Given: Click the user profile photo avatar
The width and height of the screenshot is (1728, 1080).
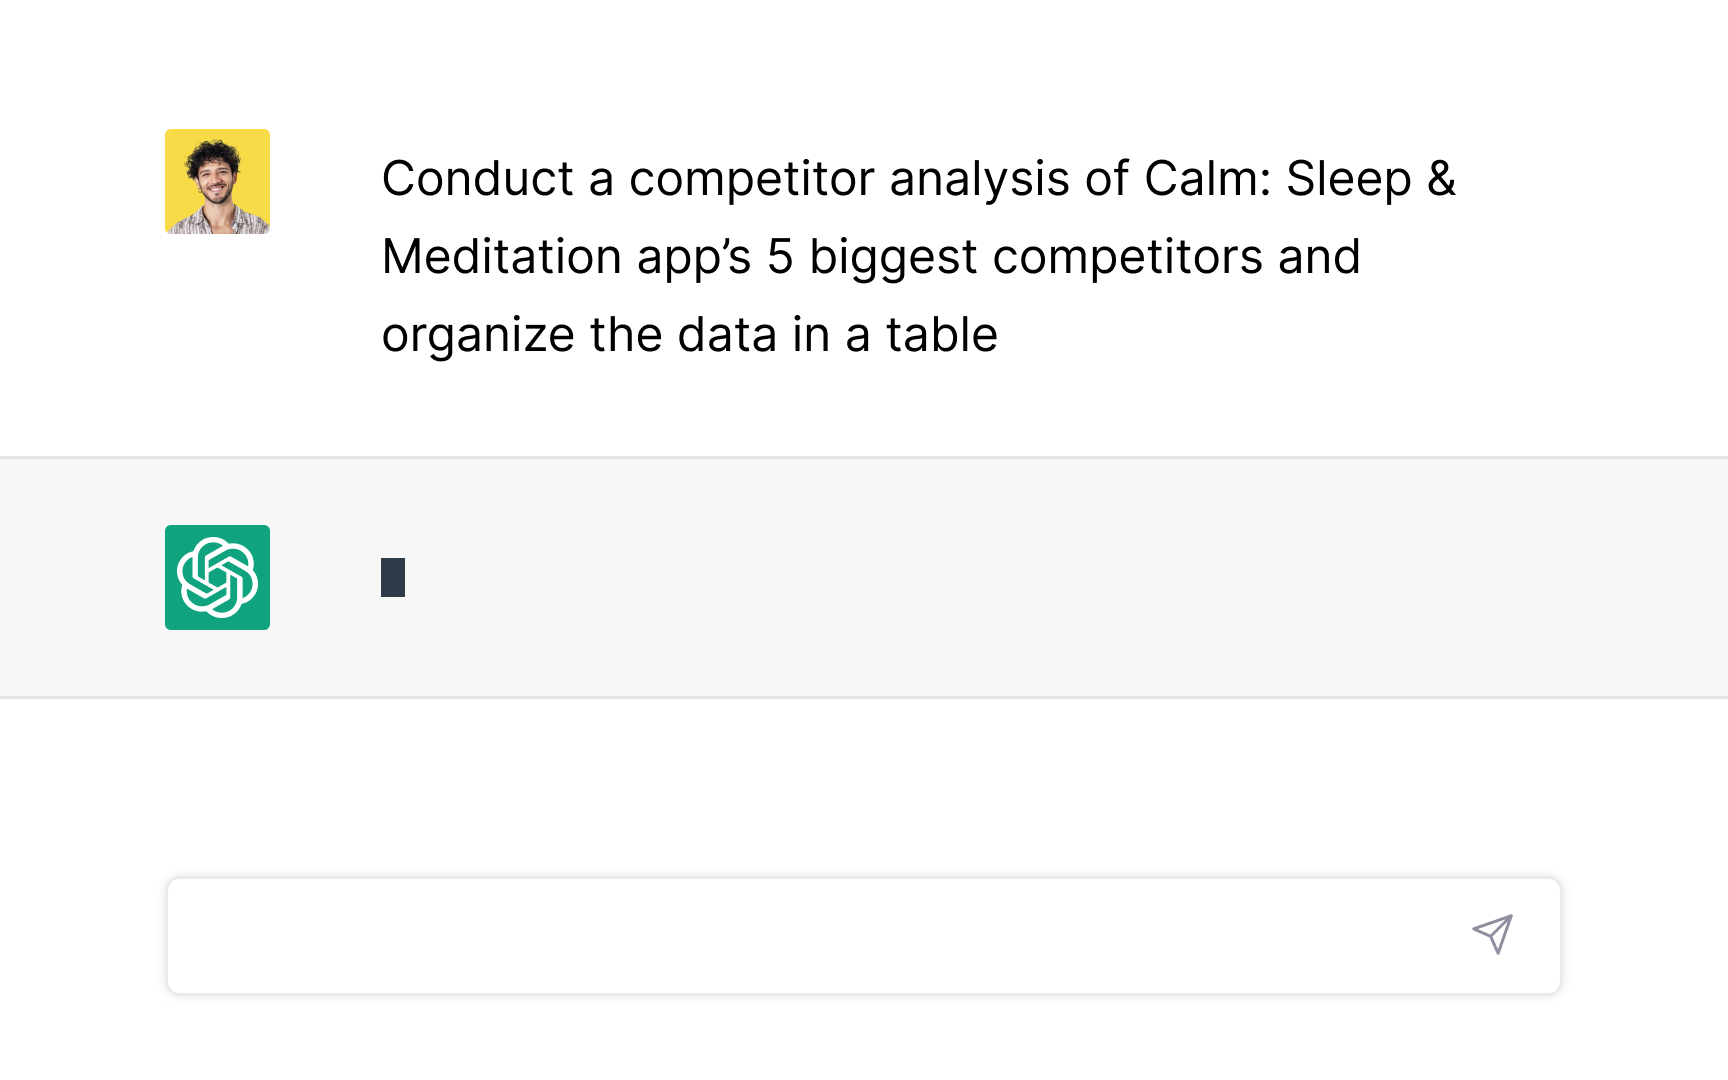Looking at the screenshot, I should click(x=217, y=181).
